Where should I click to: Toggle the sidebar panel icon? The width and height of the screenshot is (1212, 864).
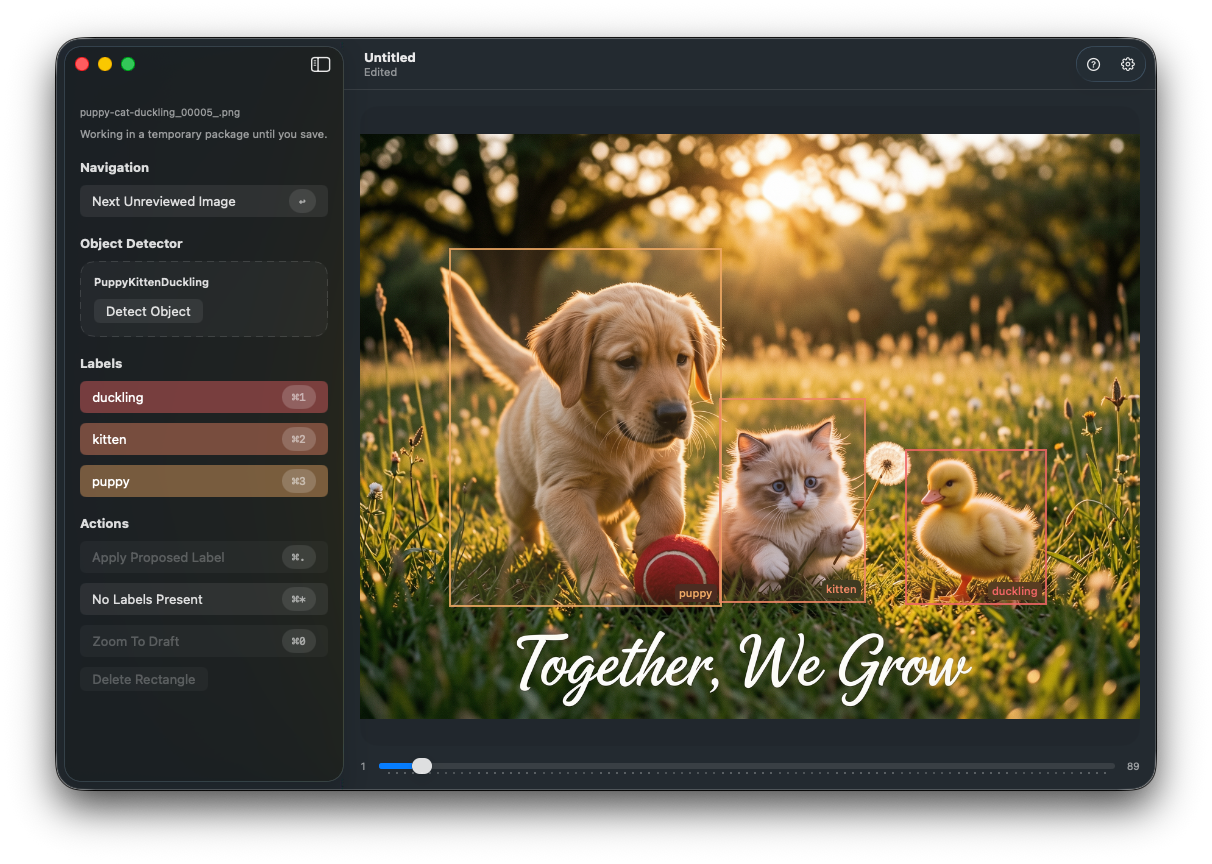[320, 64]
